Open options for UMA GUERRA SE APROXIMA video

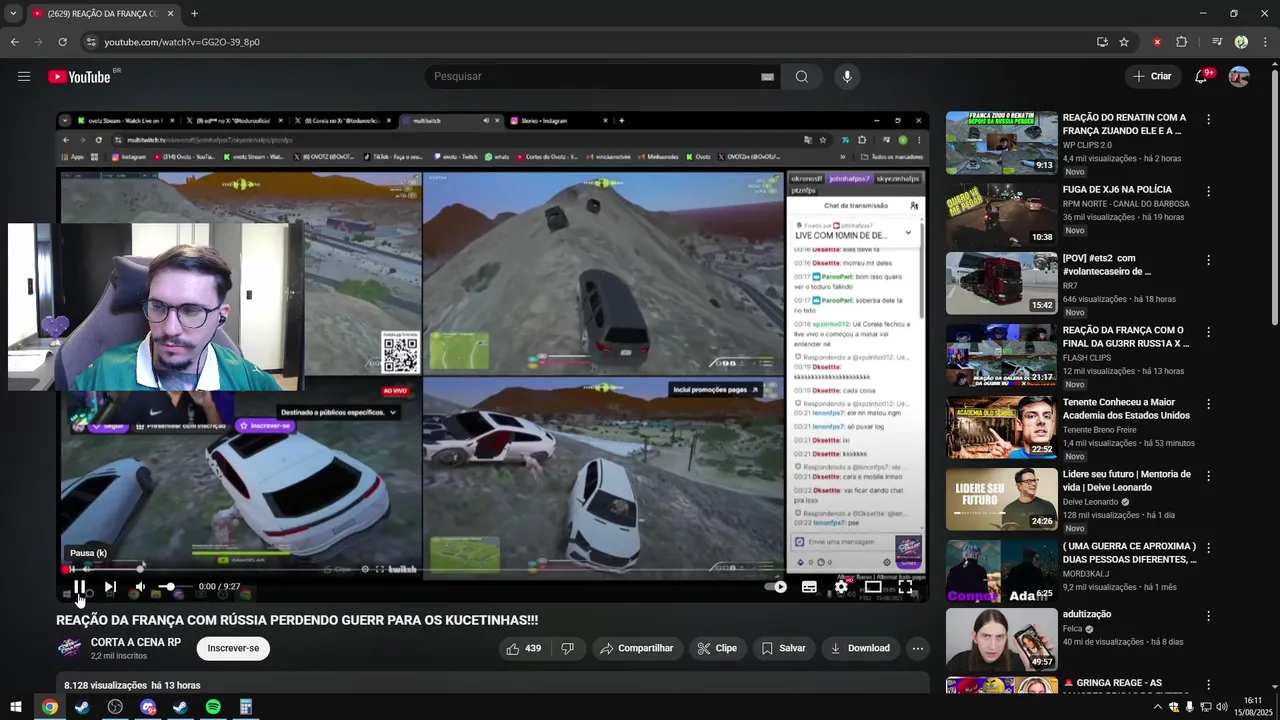pos(1208,548)
